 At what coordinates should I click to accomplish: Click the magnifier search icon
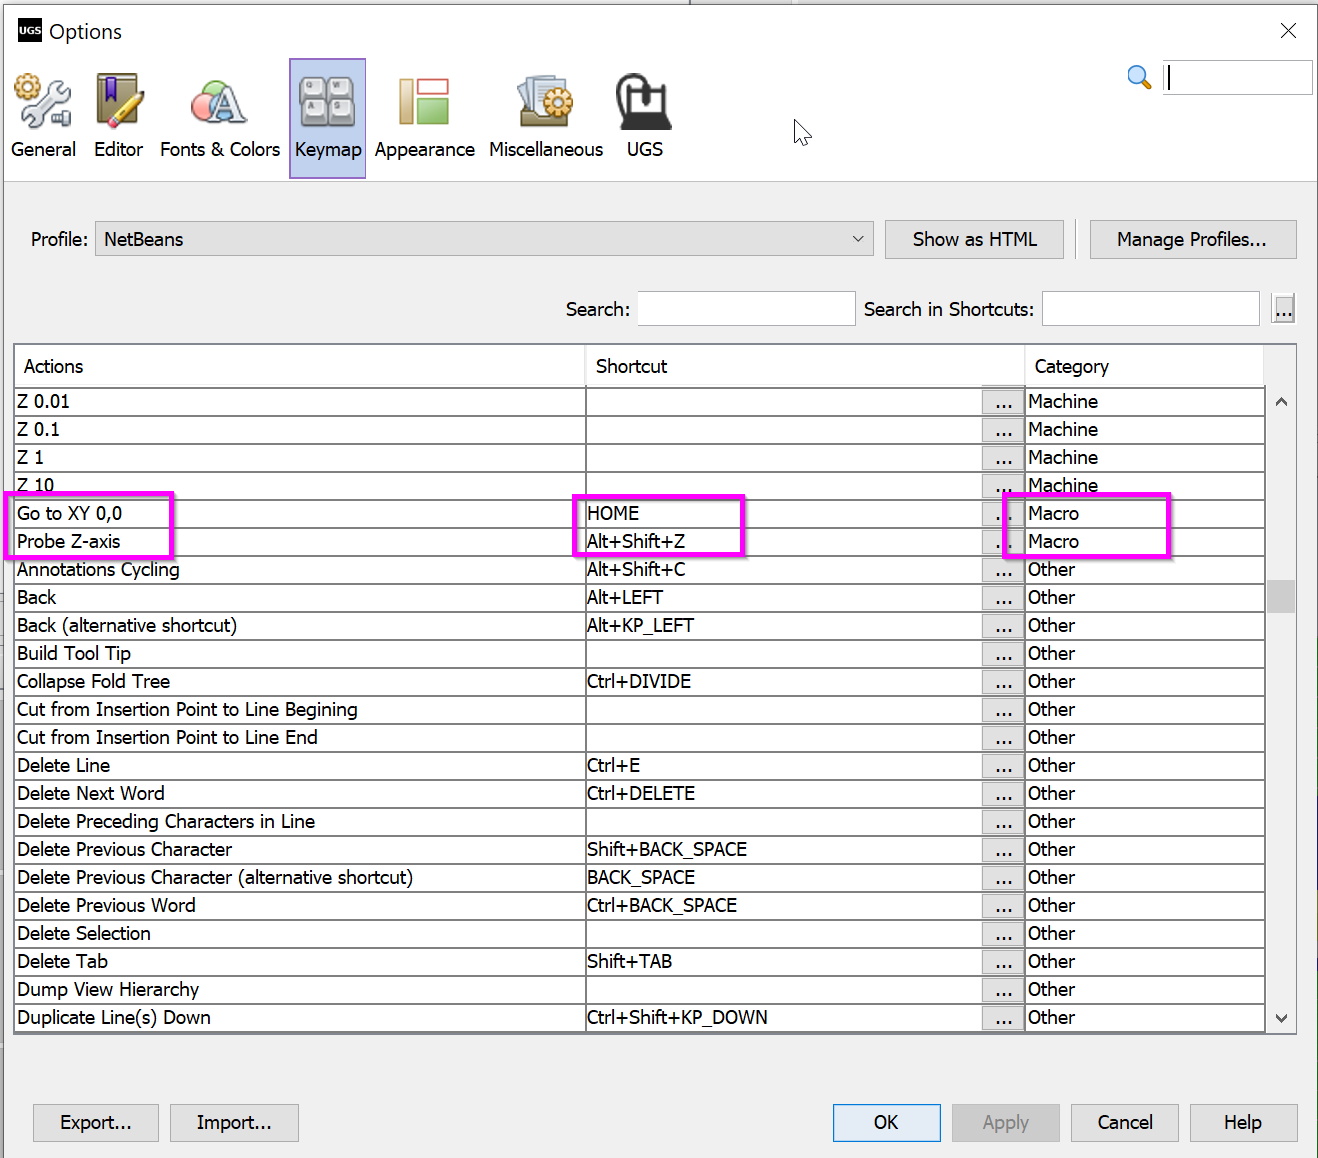[1139, 77]
